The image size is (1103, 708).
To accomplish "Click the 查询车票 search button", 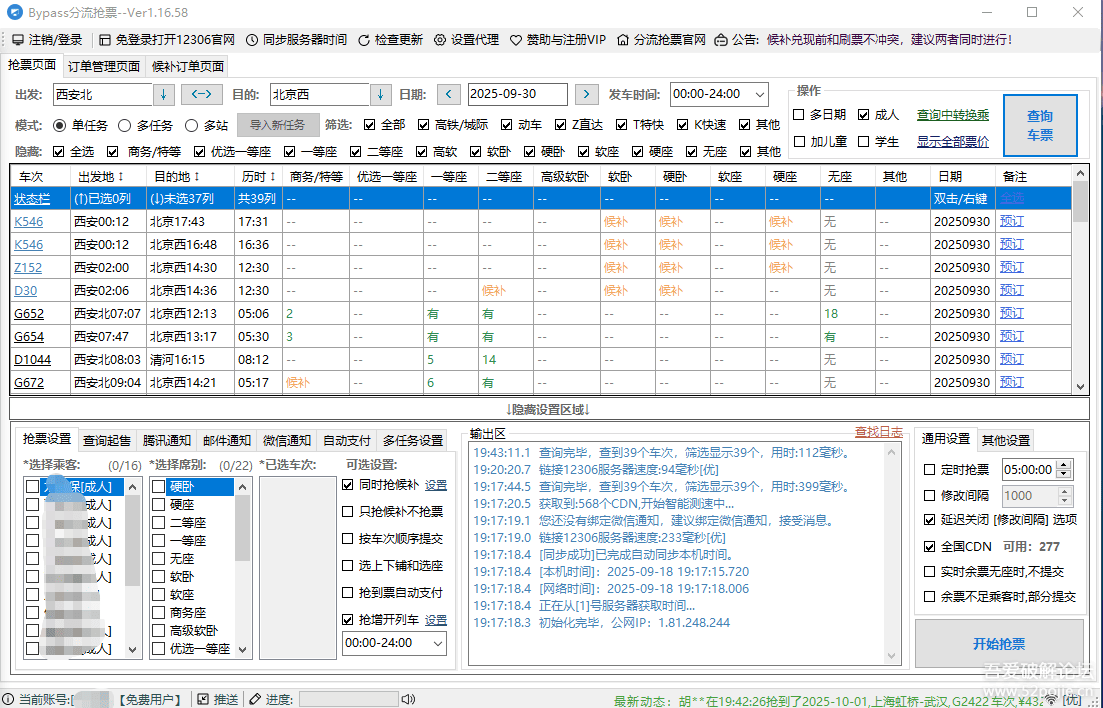I will click(x=1040, y=125).
